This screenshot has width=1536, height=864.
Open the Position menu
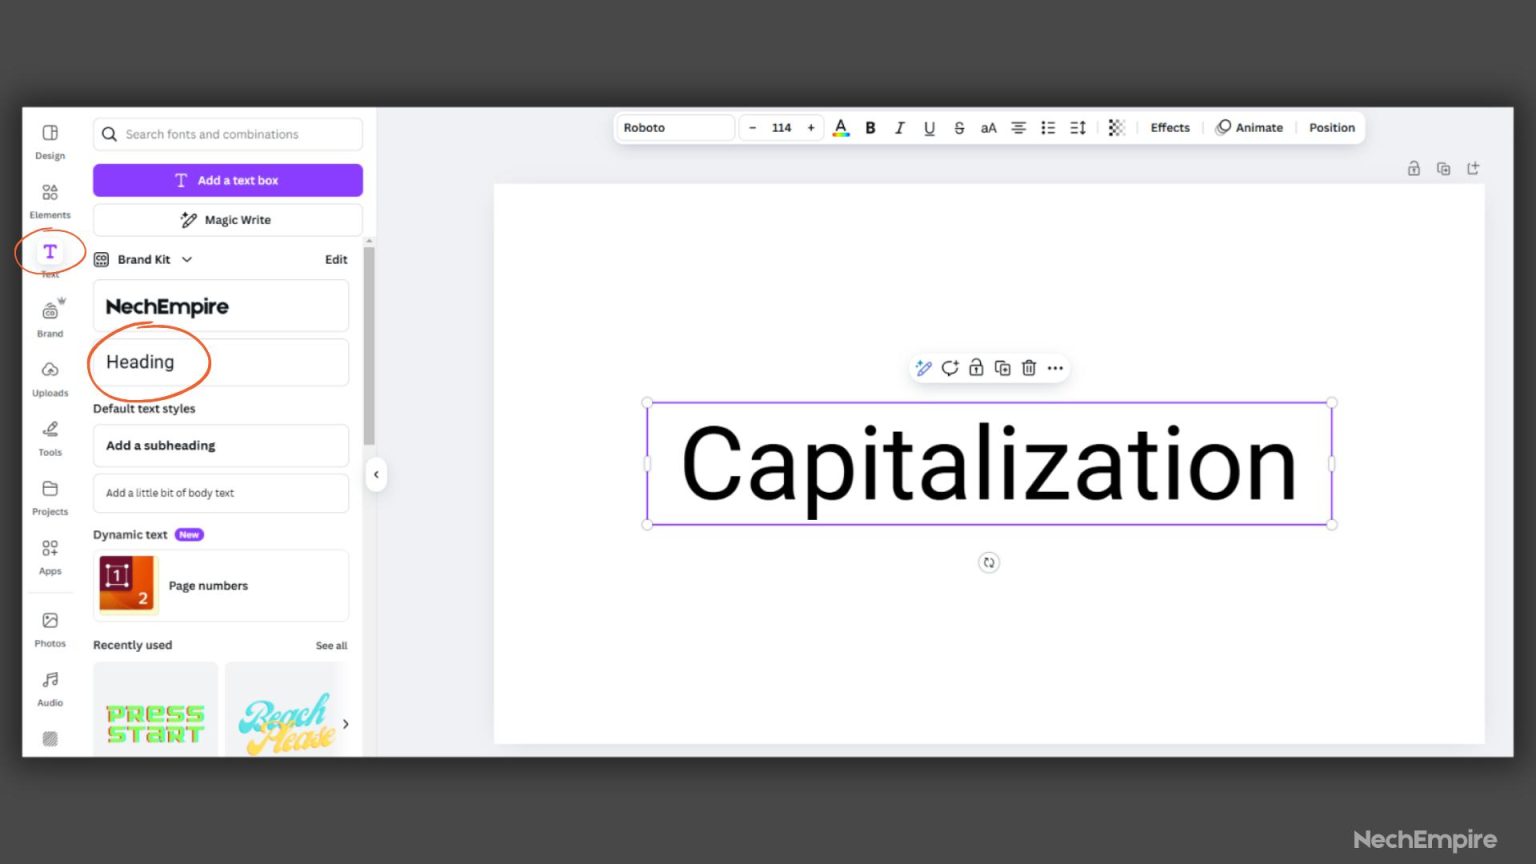pos(1331,127)
